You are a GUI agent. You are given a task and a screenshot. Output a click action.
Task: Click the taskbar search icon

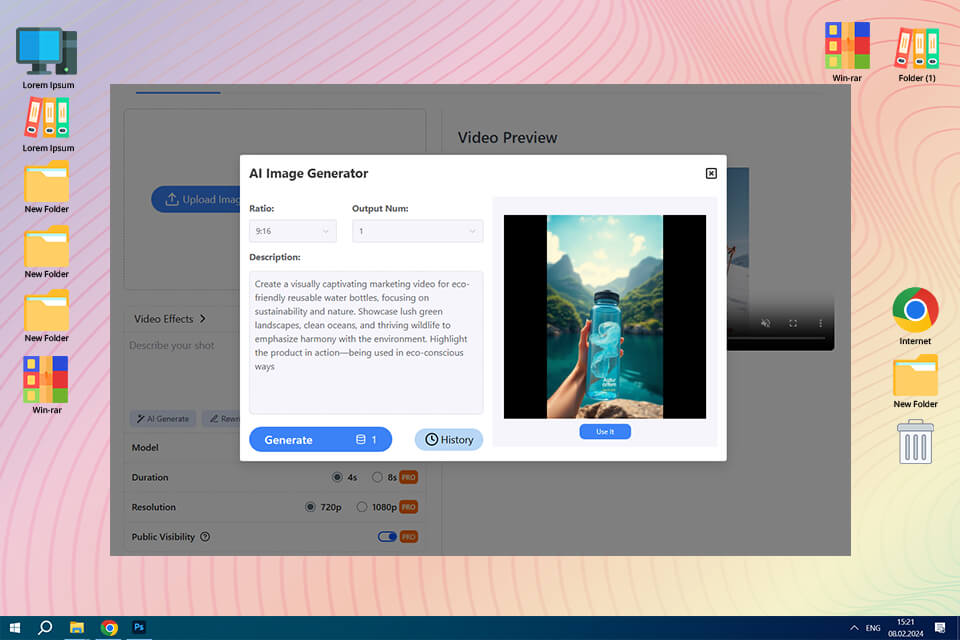(x=45, y=627)
